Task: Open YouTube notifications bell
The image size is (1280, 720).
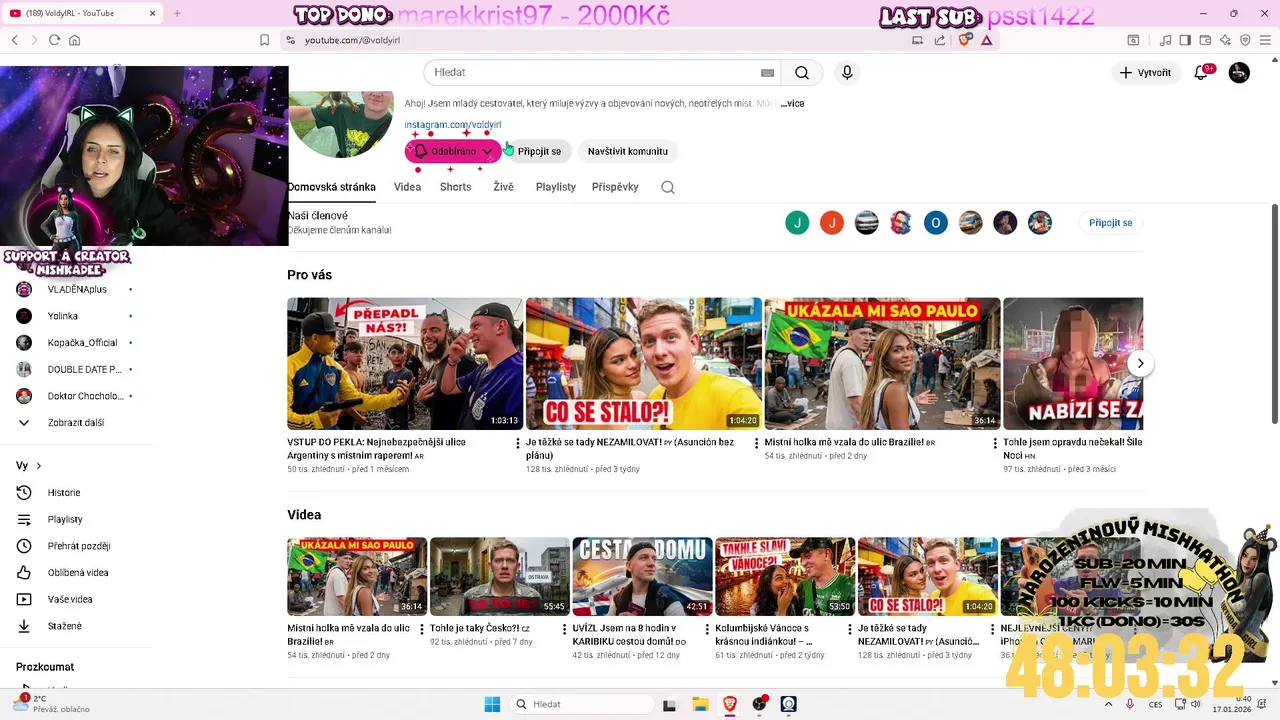Action: (1202, 72)
